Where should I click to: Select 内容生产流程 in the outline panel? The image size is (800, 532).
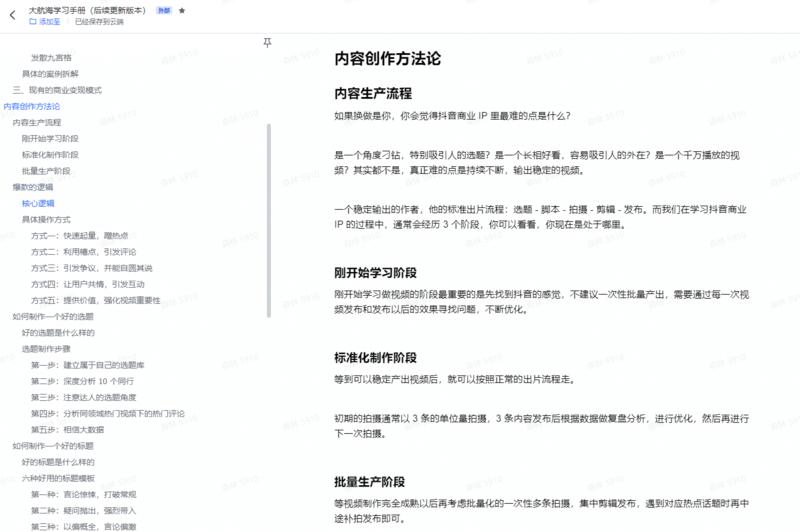pos(37,122)
